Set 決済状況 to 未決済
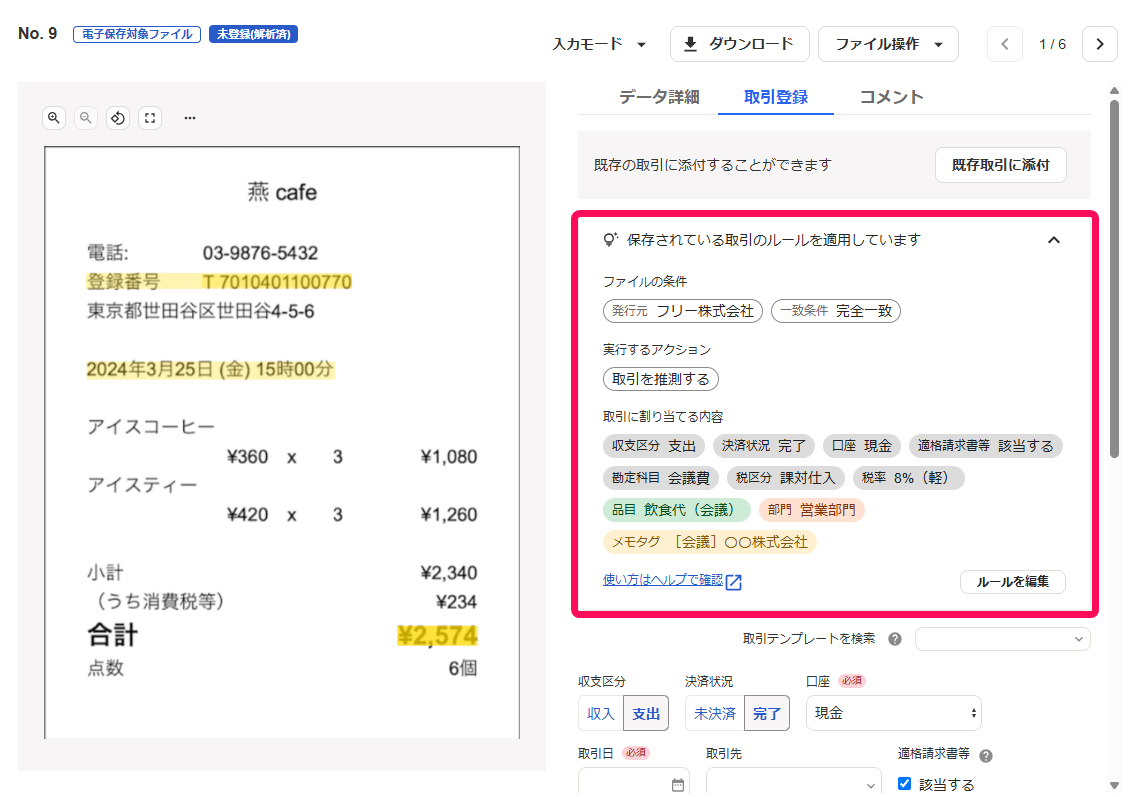 715,713
